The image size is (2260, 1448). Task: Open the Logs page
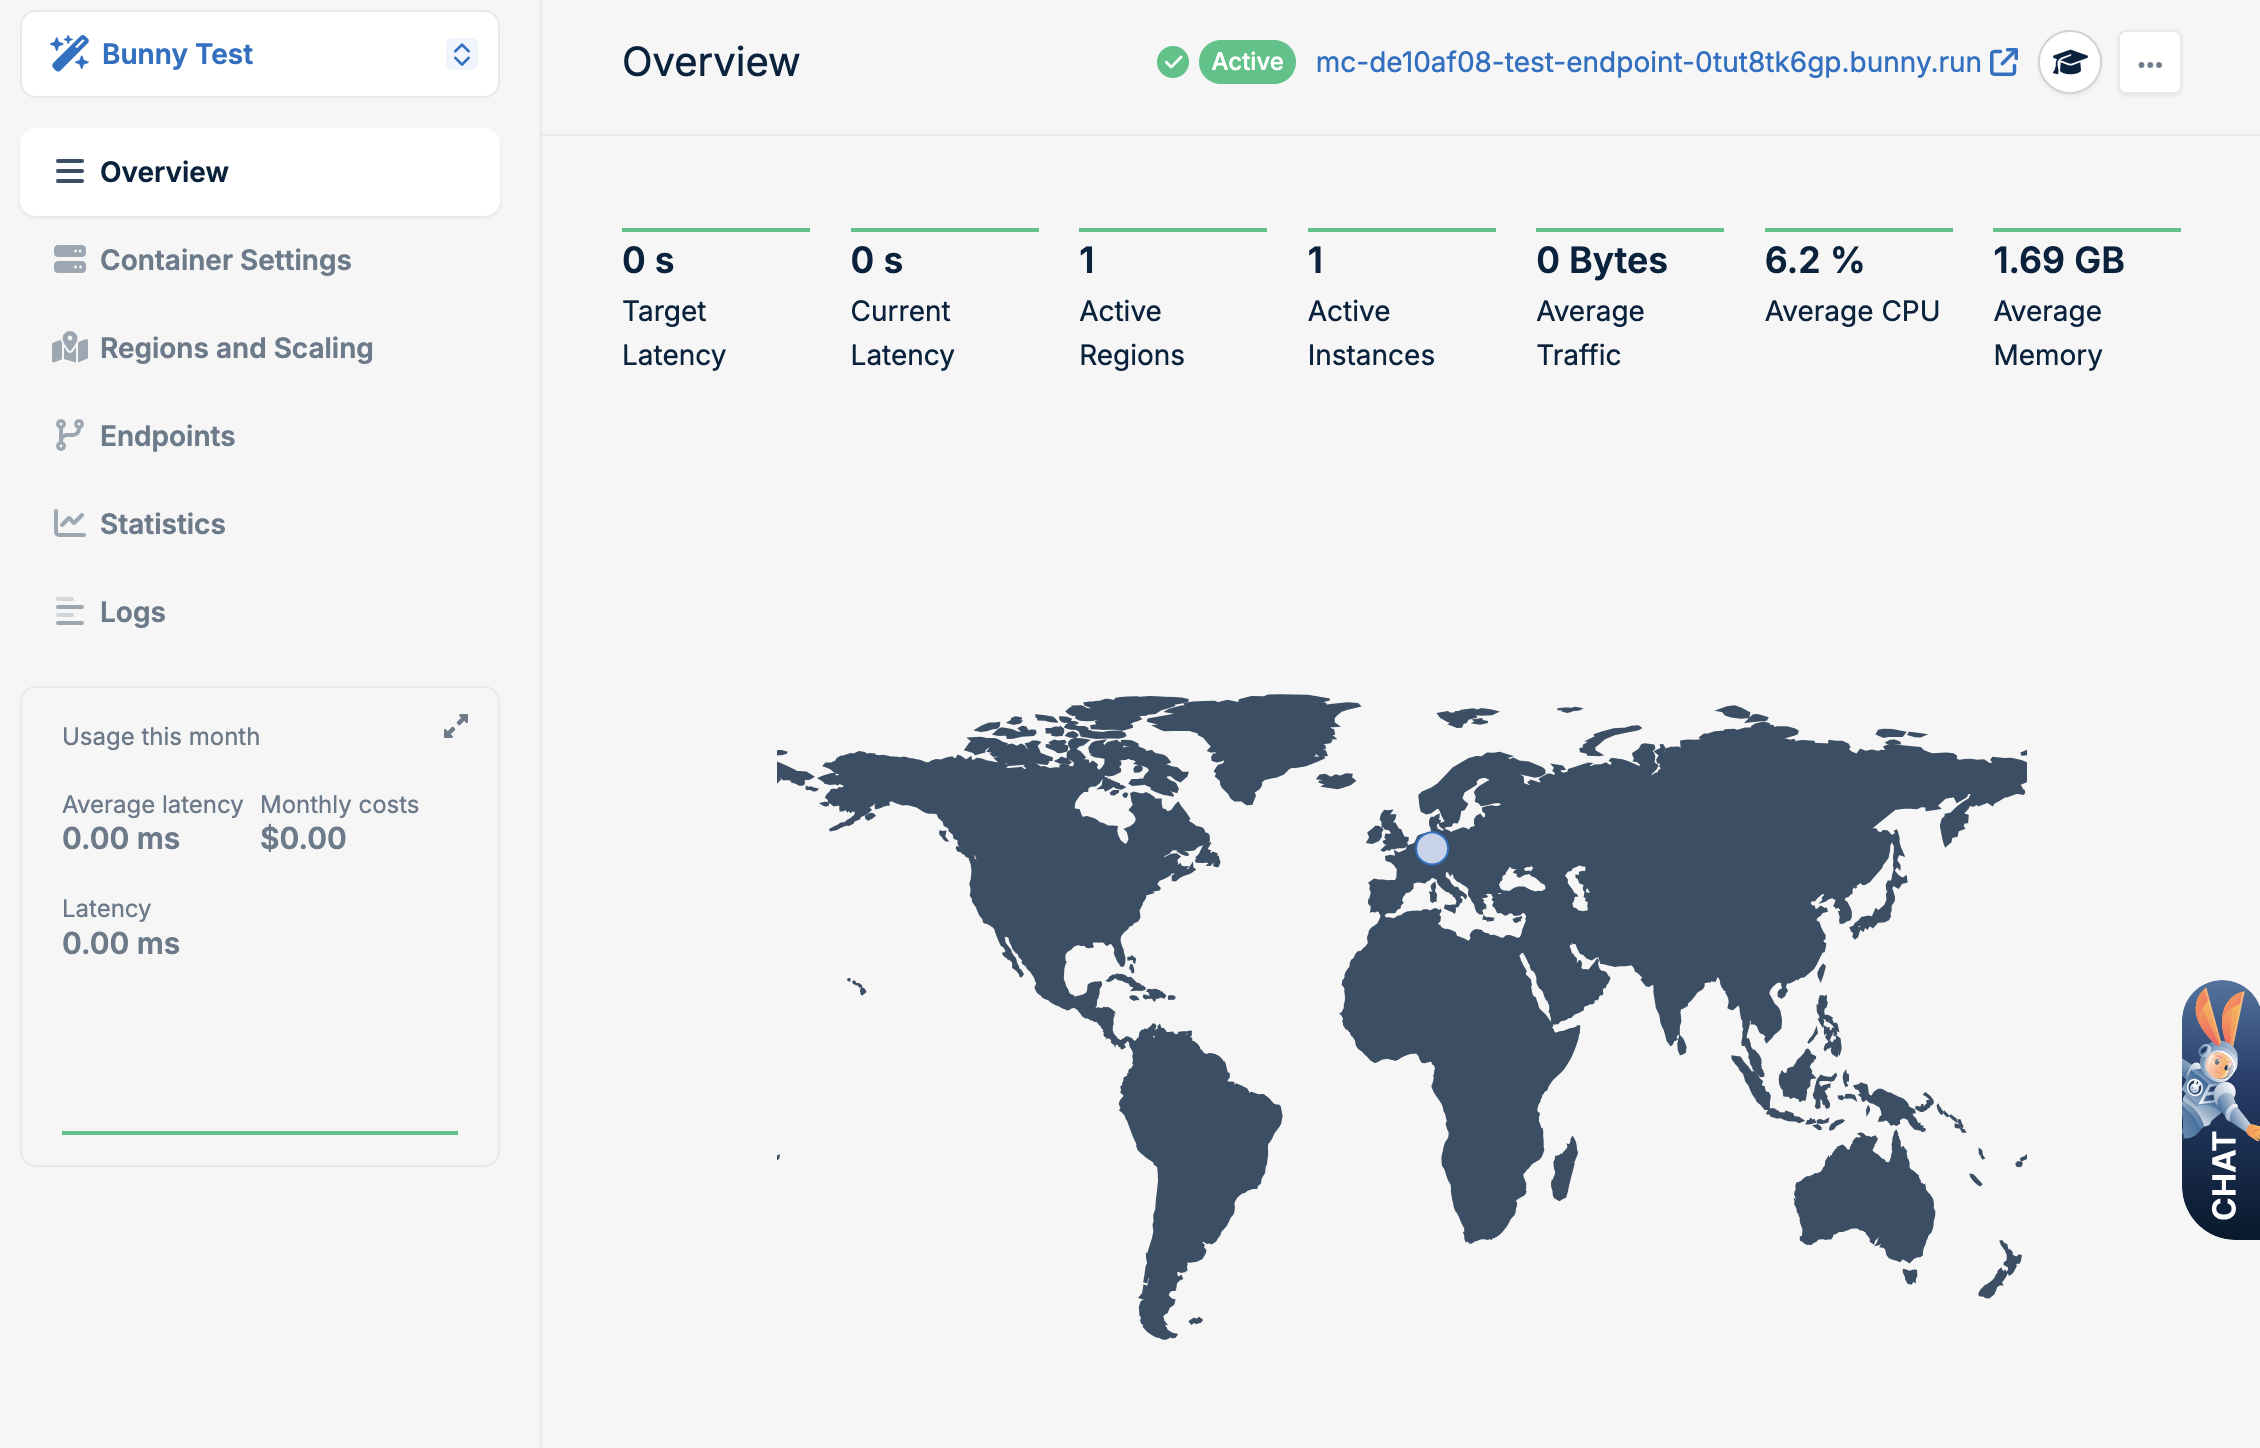tap(132, 612)
